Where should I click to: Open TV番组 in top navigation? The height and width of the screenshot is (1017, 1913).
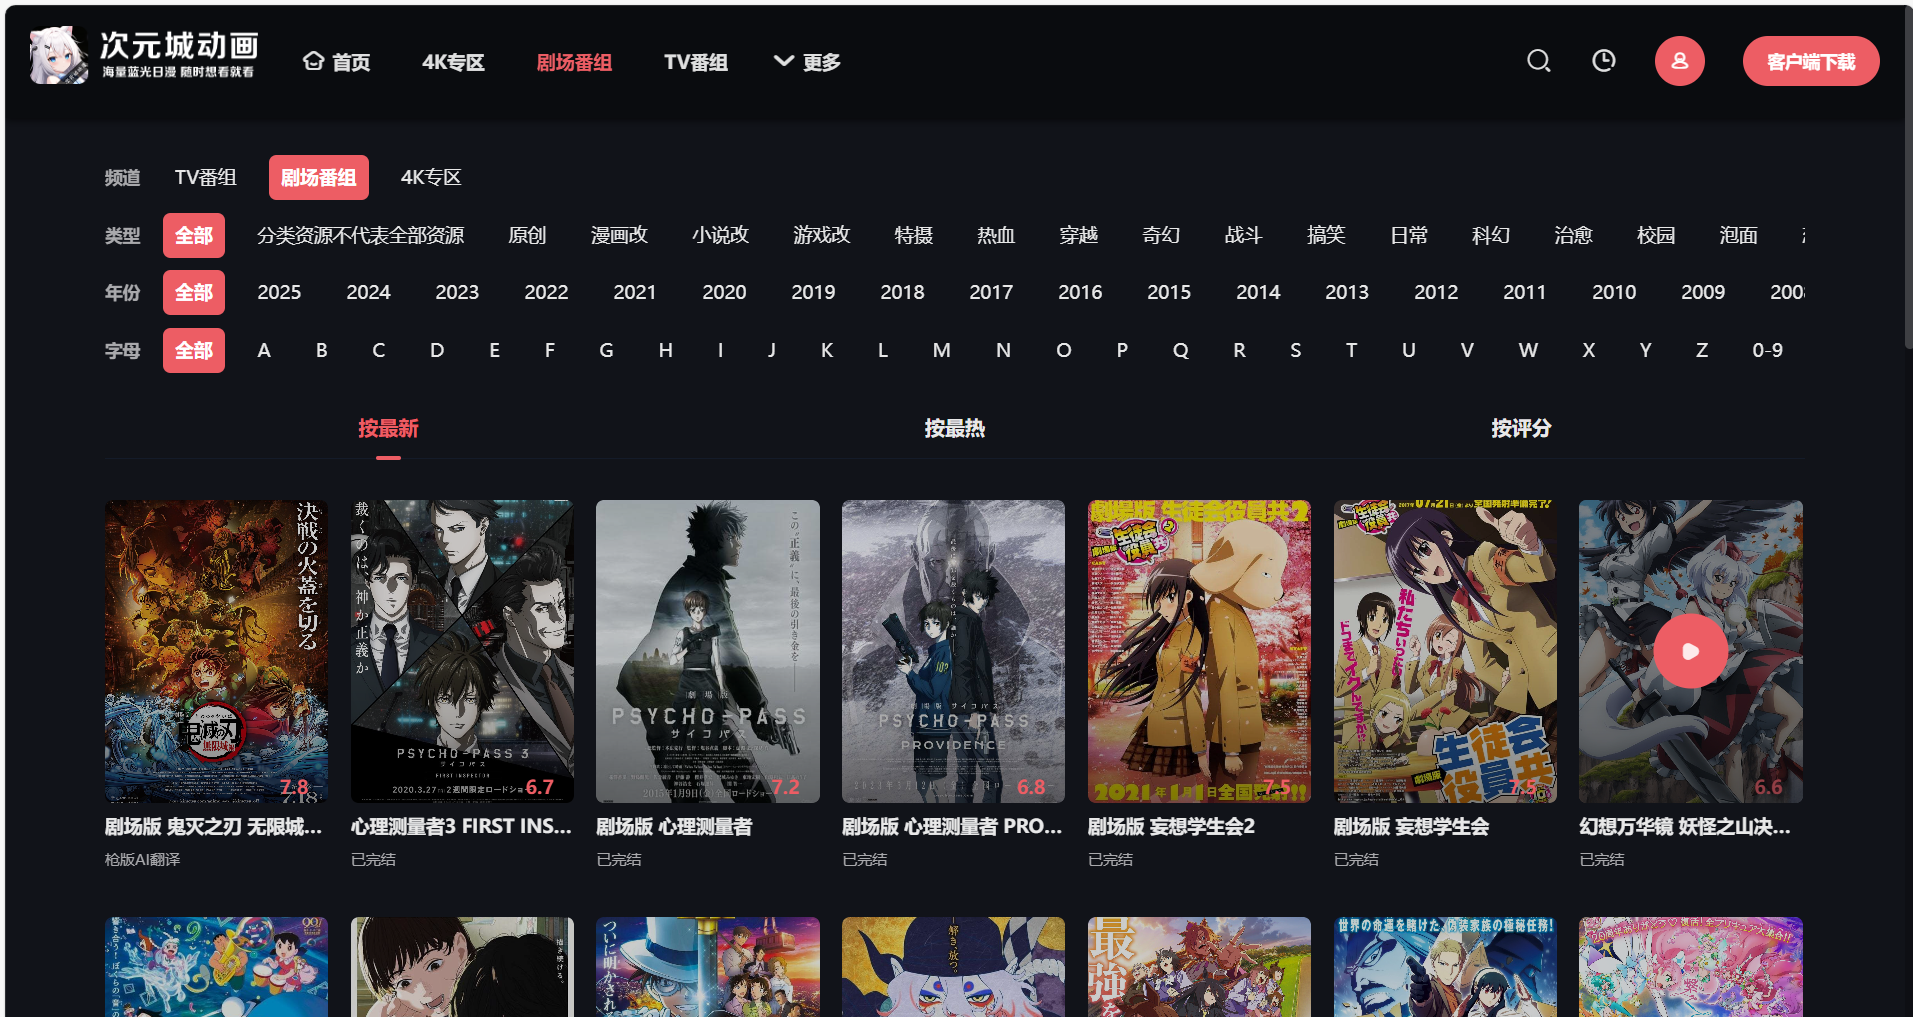pyautogui.click(x=696, y=62)
